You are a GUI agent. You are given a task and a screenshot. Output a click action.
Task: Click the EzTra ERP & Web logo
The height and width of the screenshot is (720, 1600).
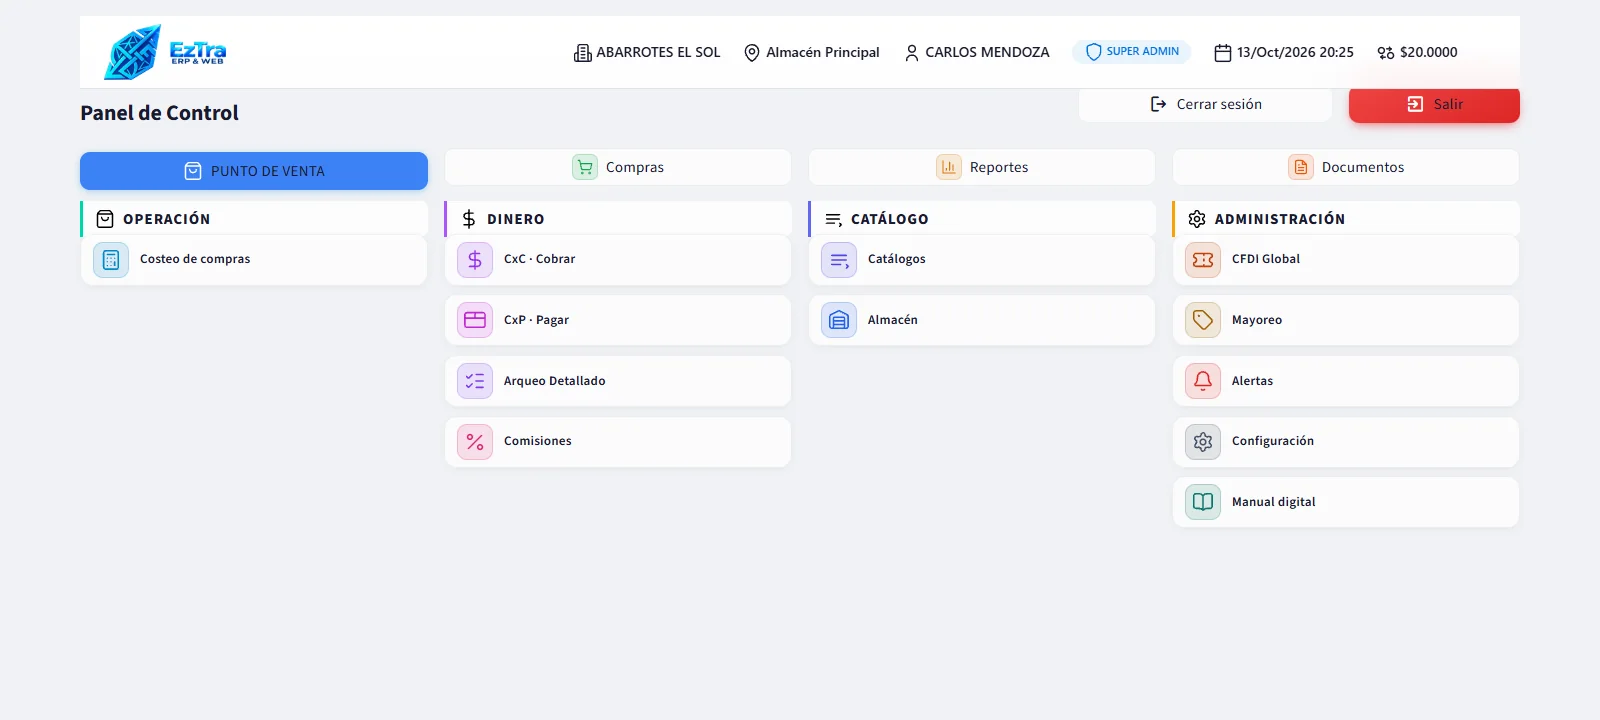point(166,52)
